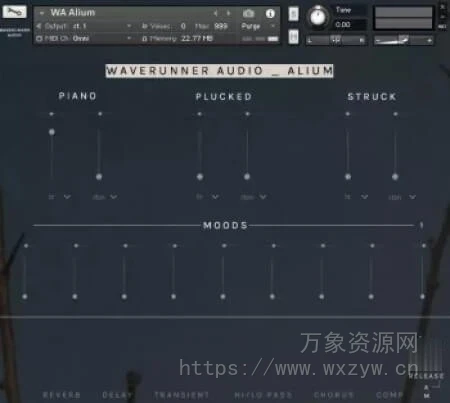
Task: Click the PLUCKED section label
Action: pos(224,97)
